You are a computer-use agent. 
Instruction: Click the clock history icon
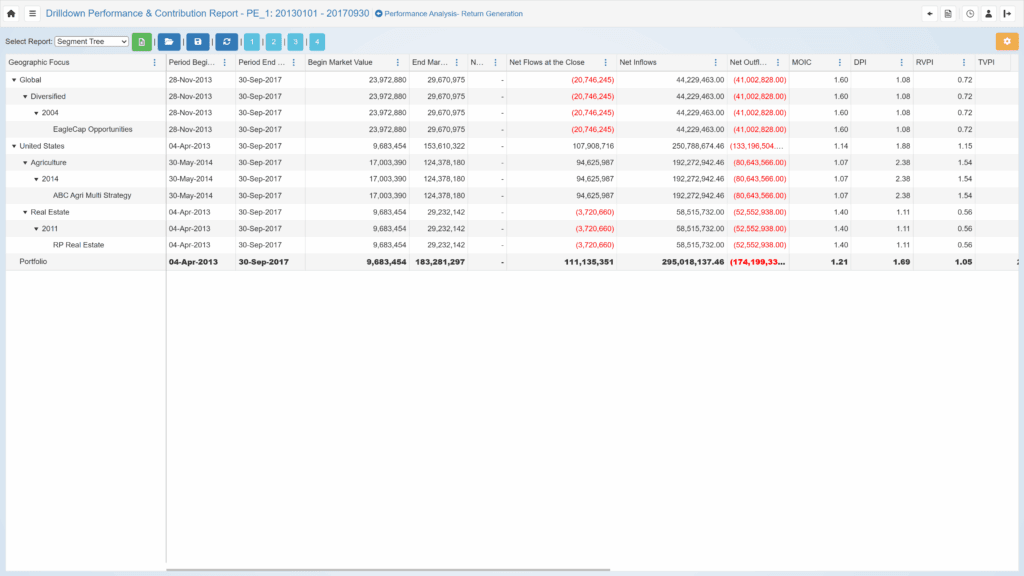pos(970,14)
